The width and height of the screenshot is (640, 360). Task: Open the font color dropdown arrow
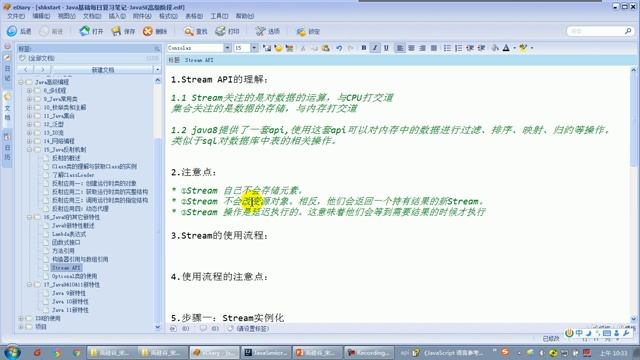tap(514, 48)
